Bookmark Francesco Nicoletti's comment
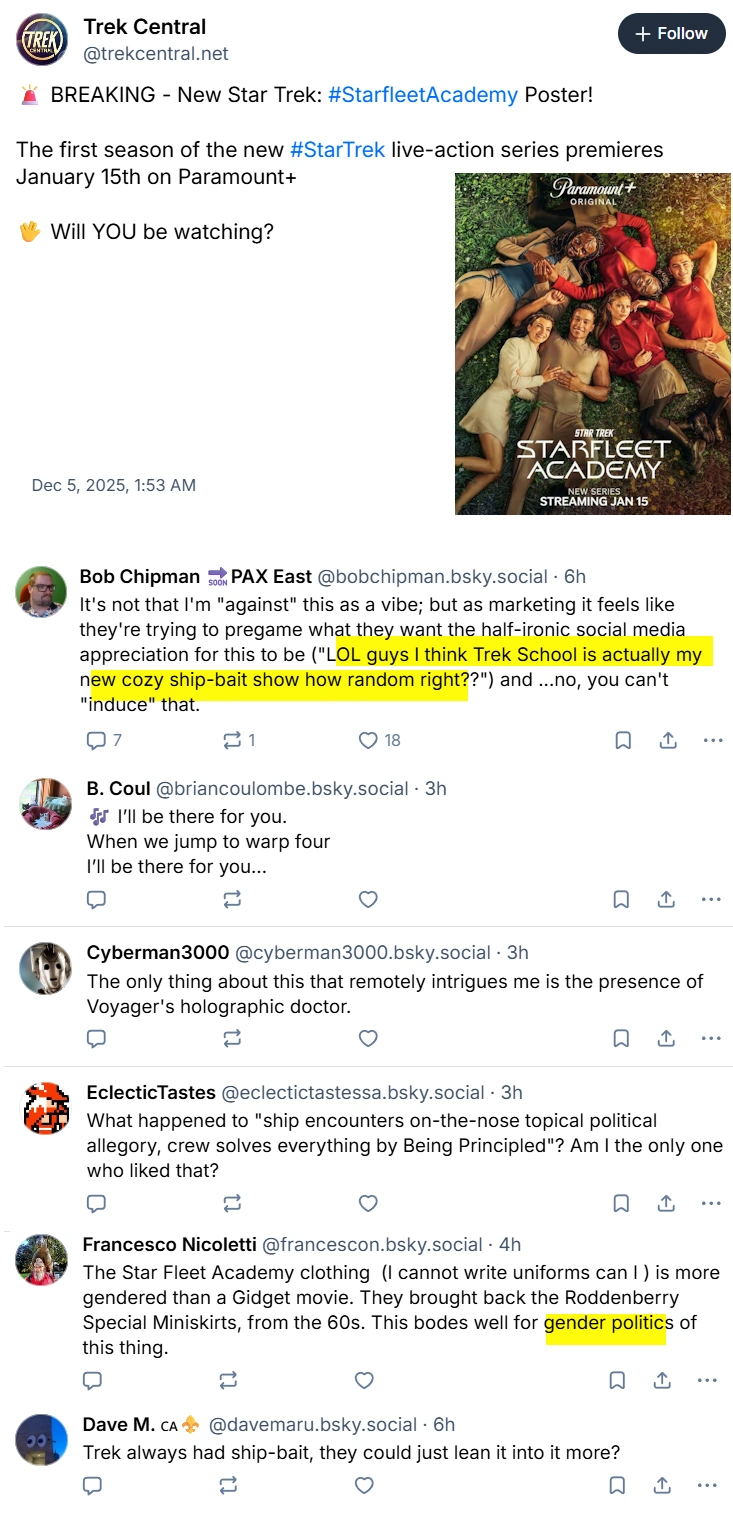Screen dimensions: 733x1520 point(617,1380)
